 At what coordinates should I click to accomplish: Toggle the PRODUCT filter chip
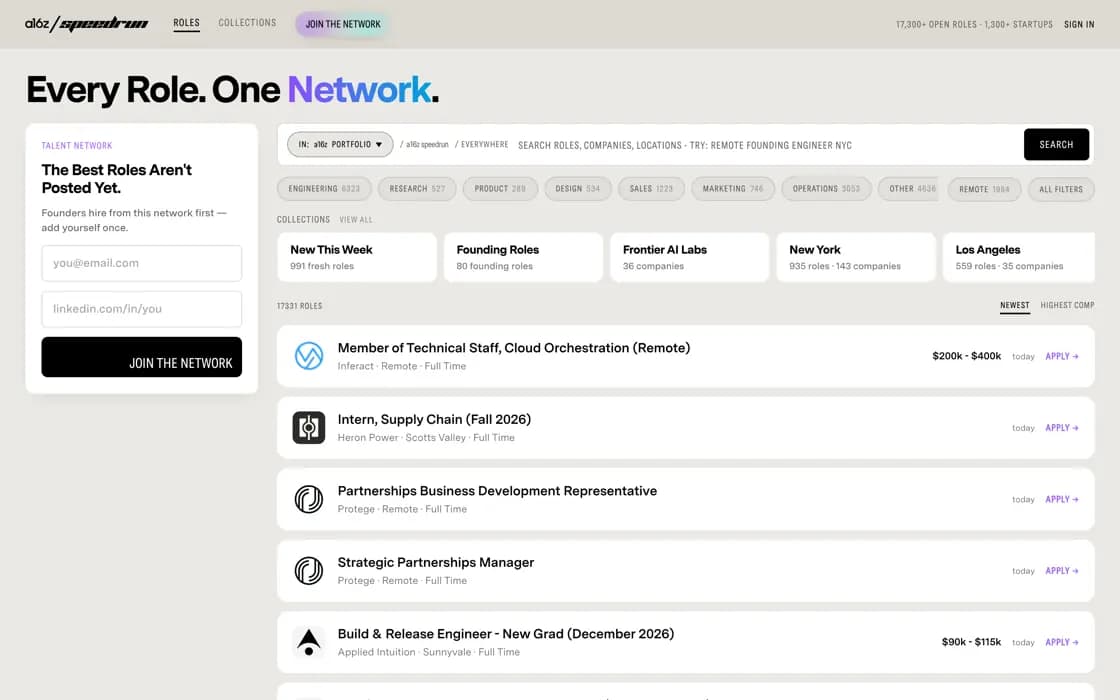[x=500, y=189]
